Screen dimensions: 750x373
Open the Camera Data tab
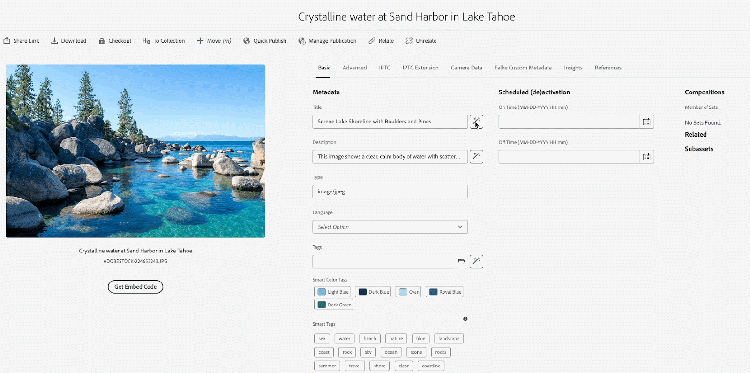coord(466,68)
